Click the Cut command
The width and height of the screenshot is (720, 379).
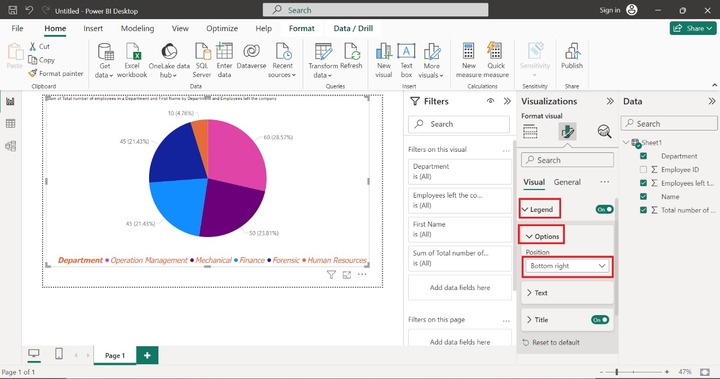[x=39, y=46]
